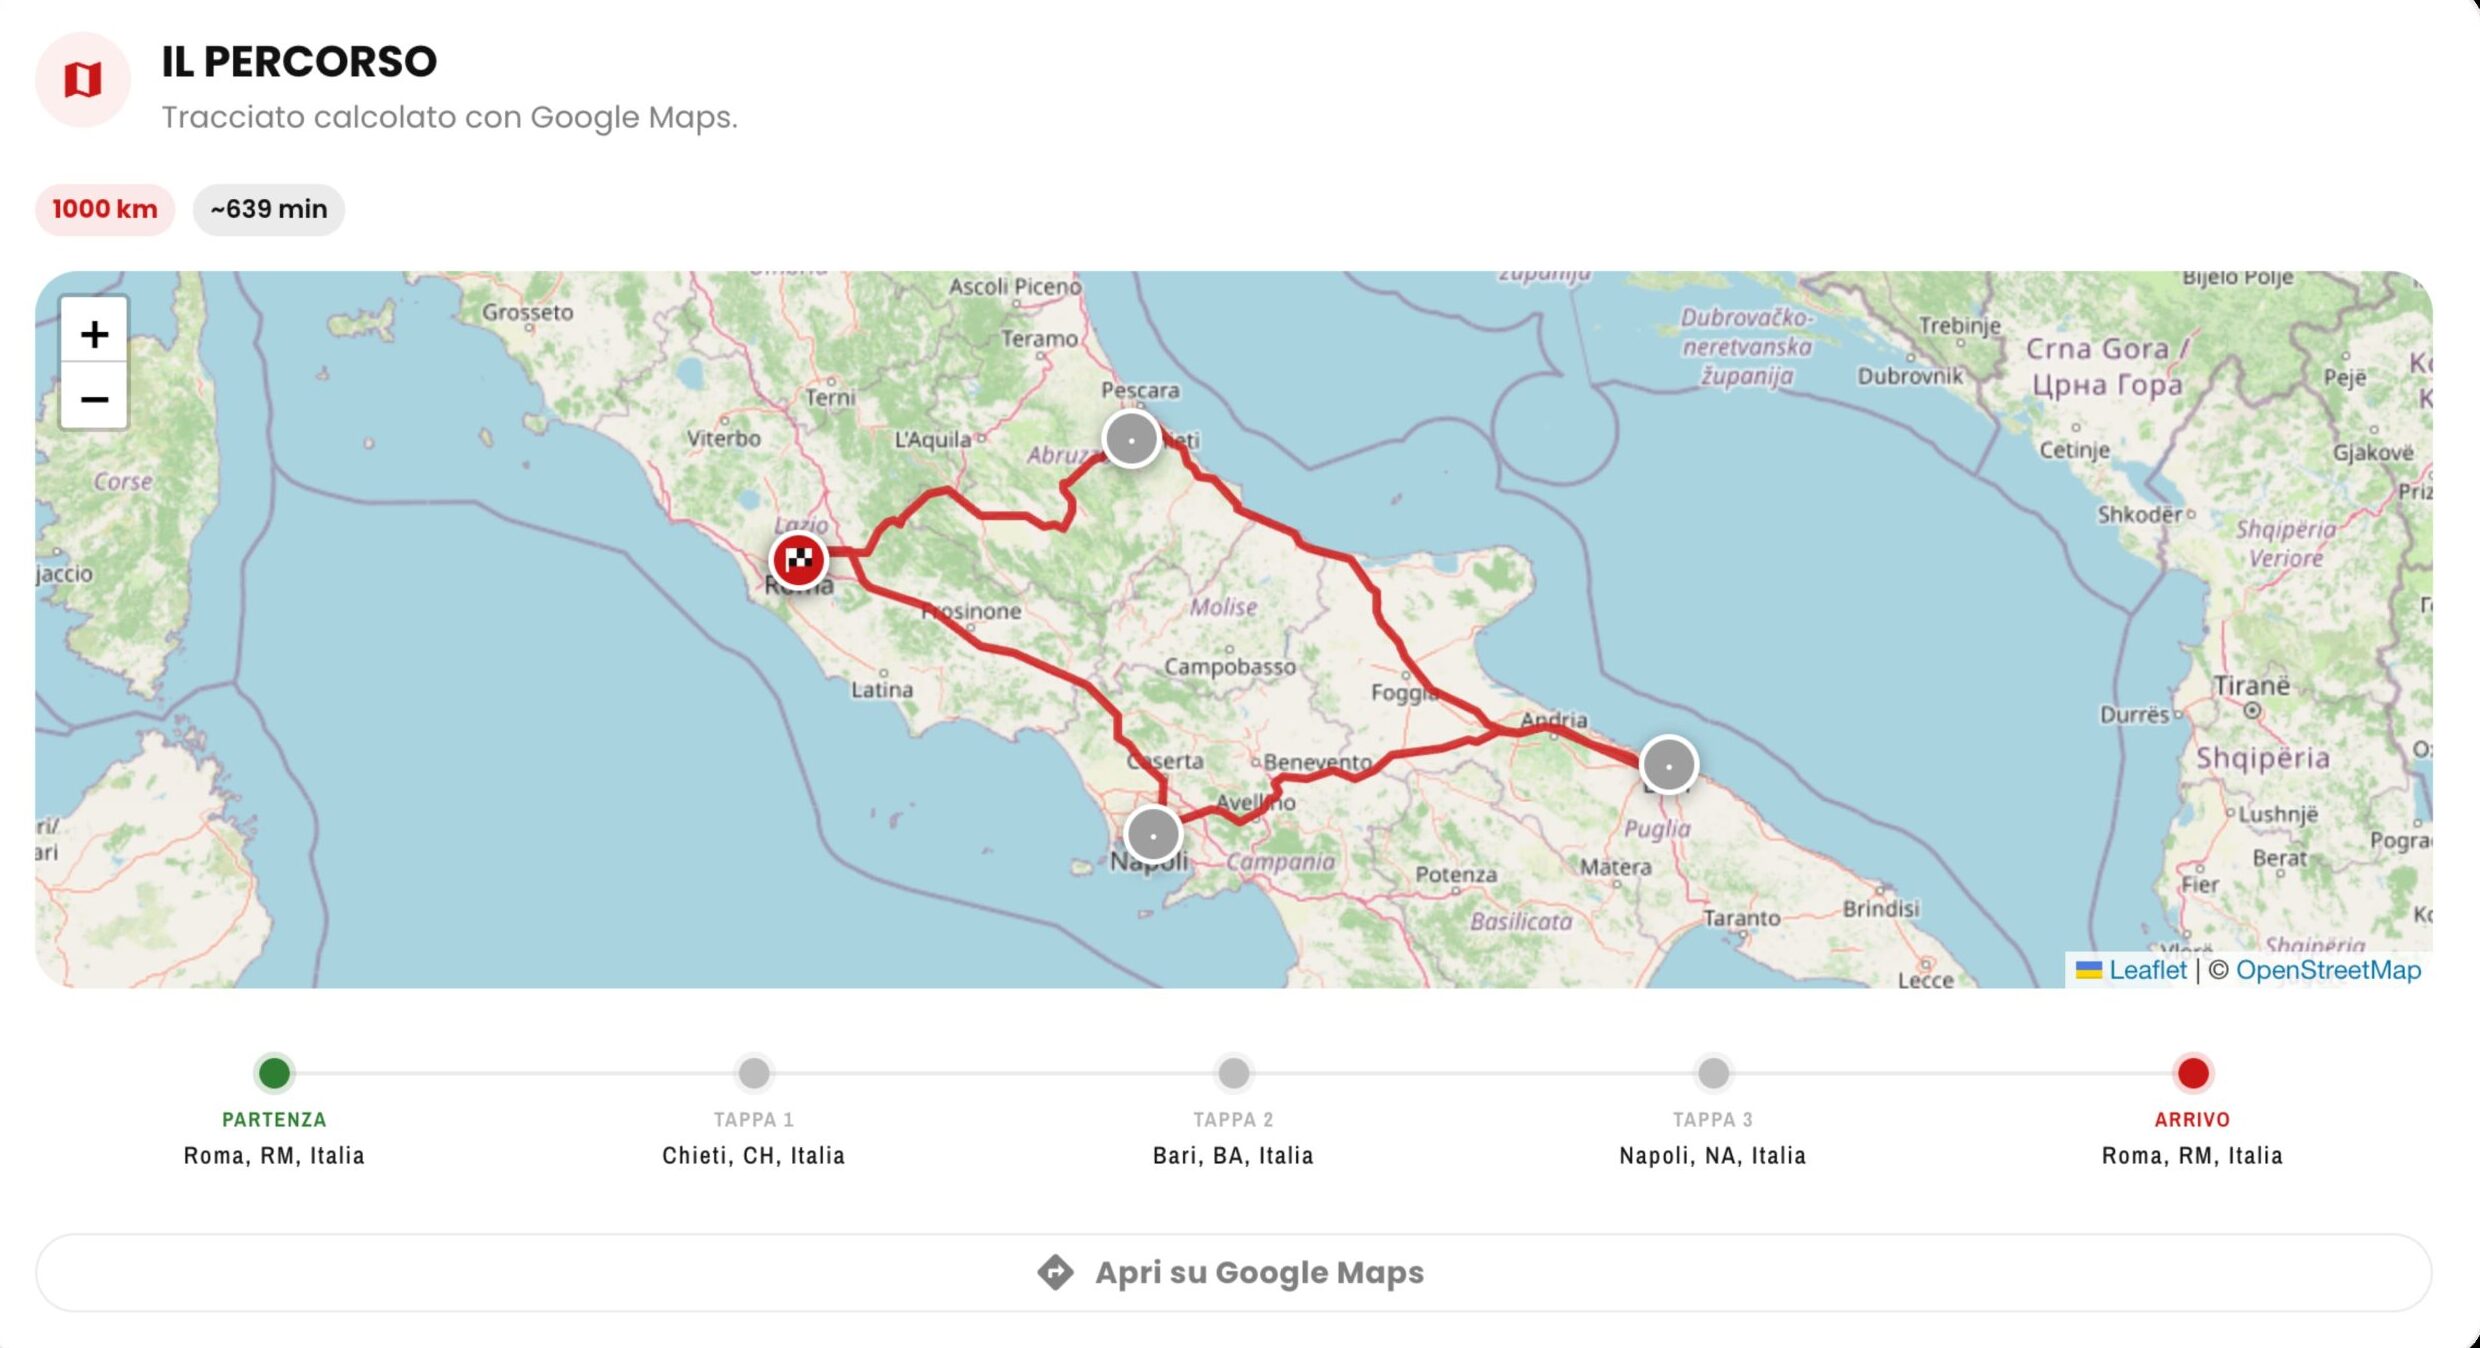
Task: Open route with Apri su Google Maps
Action: [x=1233, y=1272]
